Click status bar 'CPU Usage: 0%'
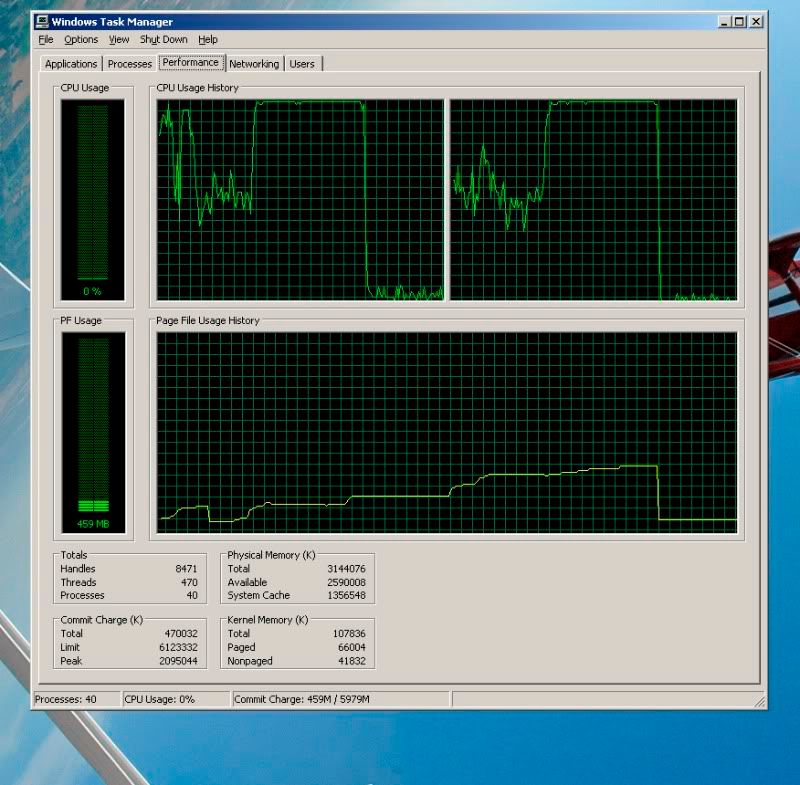Image resolution: width=800 pixels, height=785 pixels. (x=176, y=699)
